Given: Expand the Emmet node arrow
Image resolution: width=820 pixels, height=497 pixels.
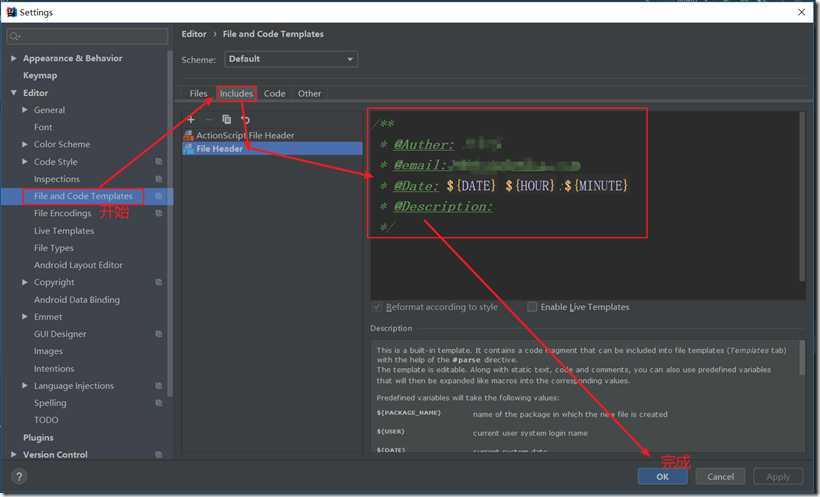Looking at the screenshot, I should tap(25, 317).
